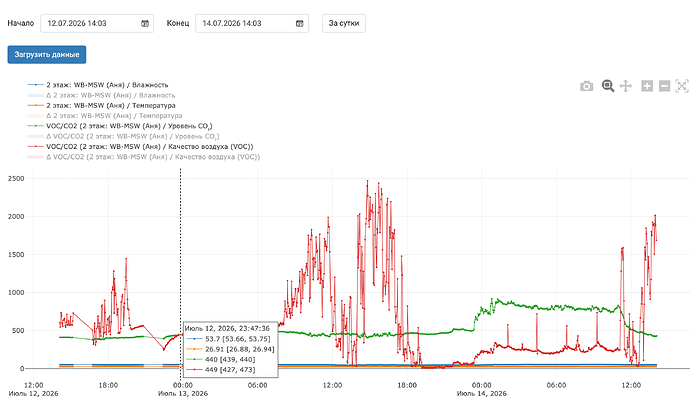Click the Autoscale axes icon
690x408 pixels.
pos(682,86)
